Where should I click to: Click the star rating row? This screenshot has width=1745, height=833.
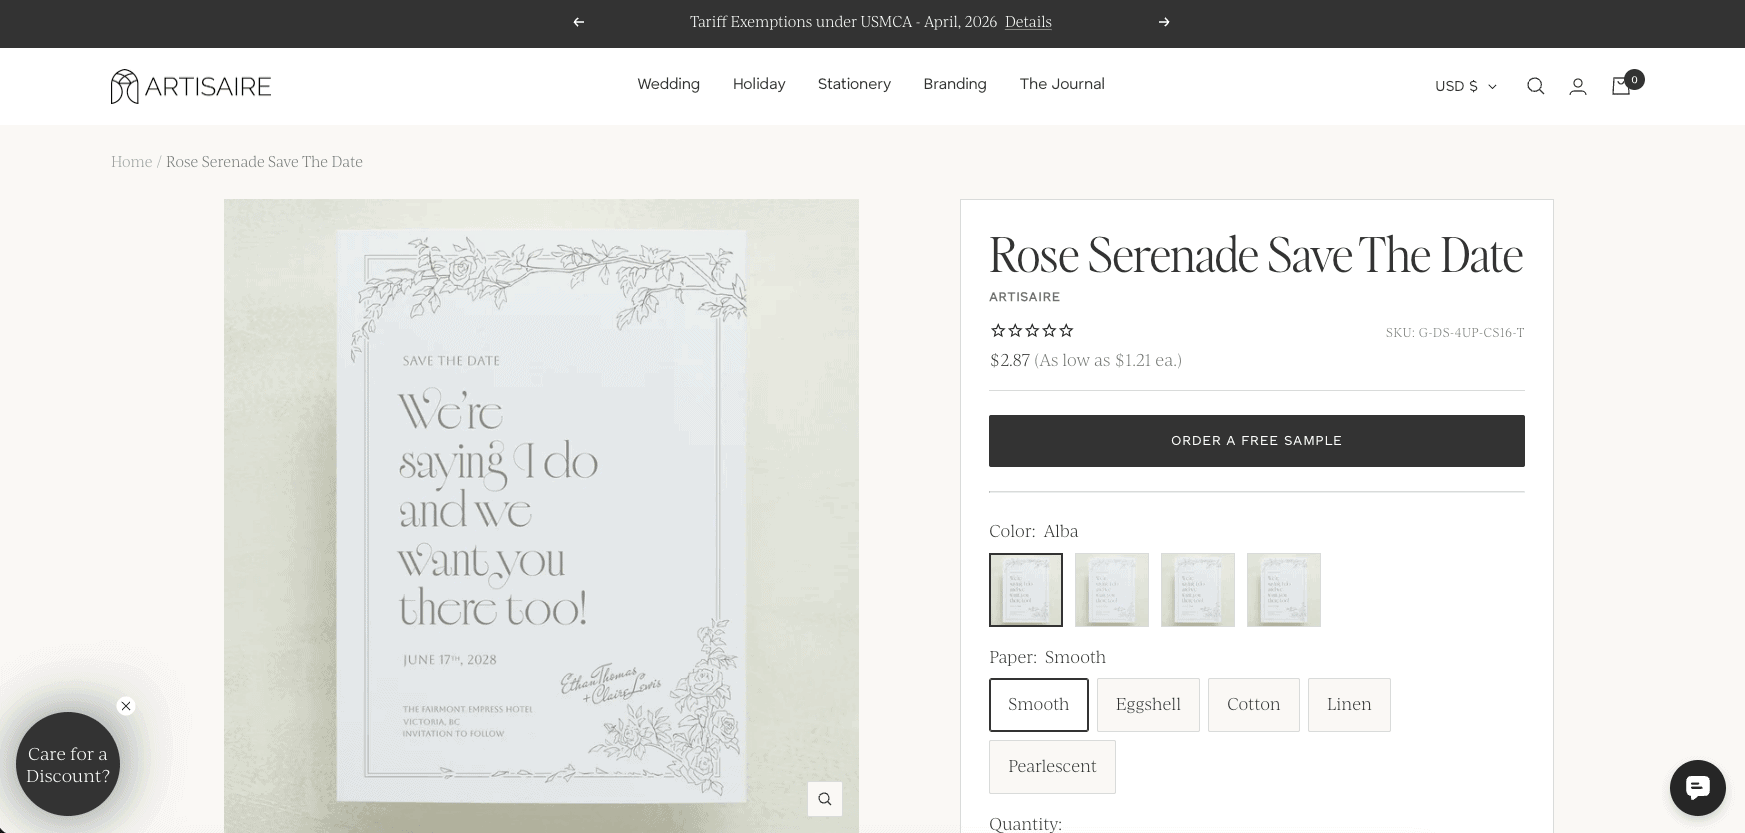point(1032,330)
